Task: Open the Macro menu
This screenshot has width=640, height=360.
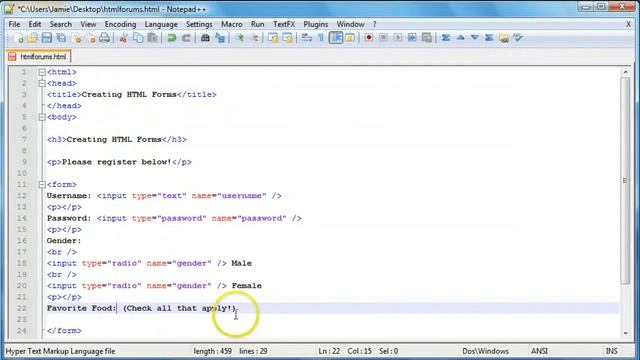Action: pyautogui.click(x=232, y=24)
